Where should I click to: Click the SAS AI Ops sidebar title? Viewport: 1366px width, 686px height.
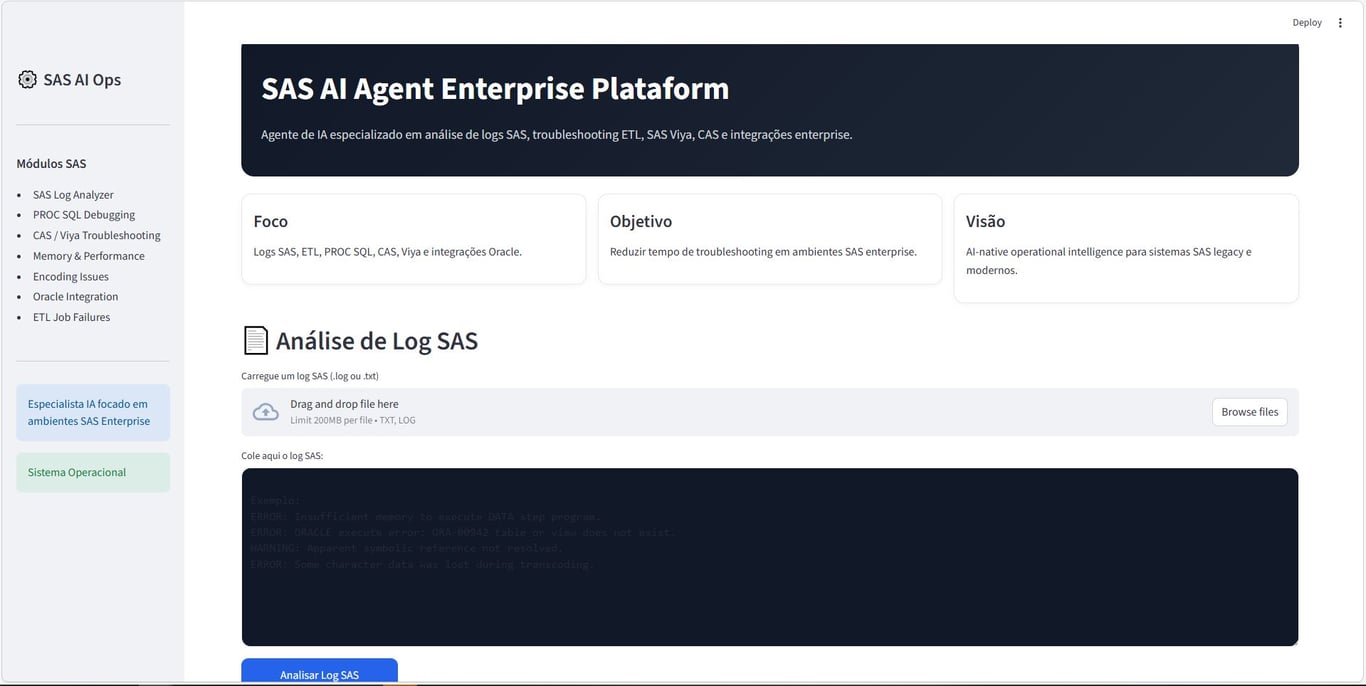pos(82,80)
